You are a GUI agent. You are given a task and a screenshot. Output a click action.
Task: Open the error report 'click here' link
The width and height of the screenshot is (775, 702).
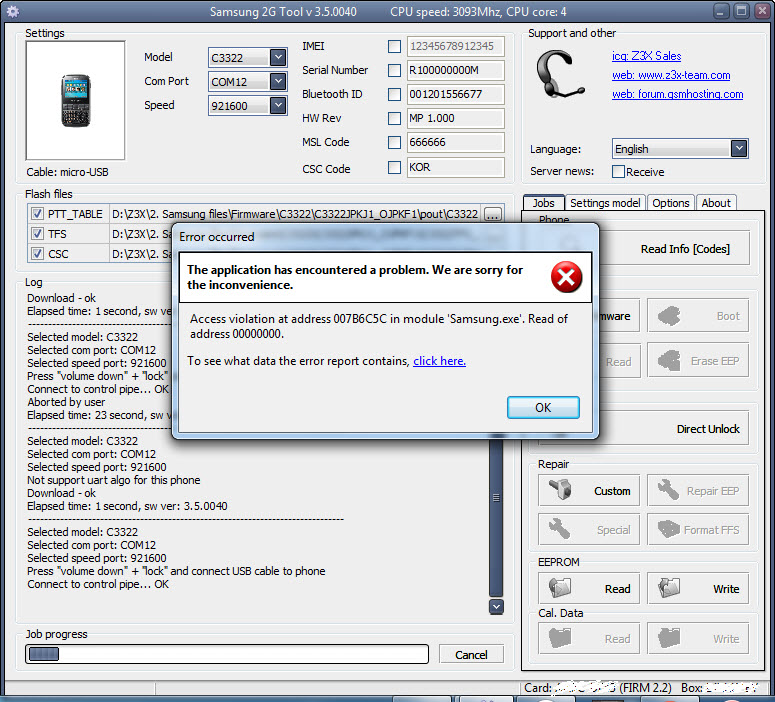[x=439, y=361]
